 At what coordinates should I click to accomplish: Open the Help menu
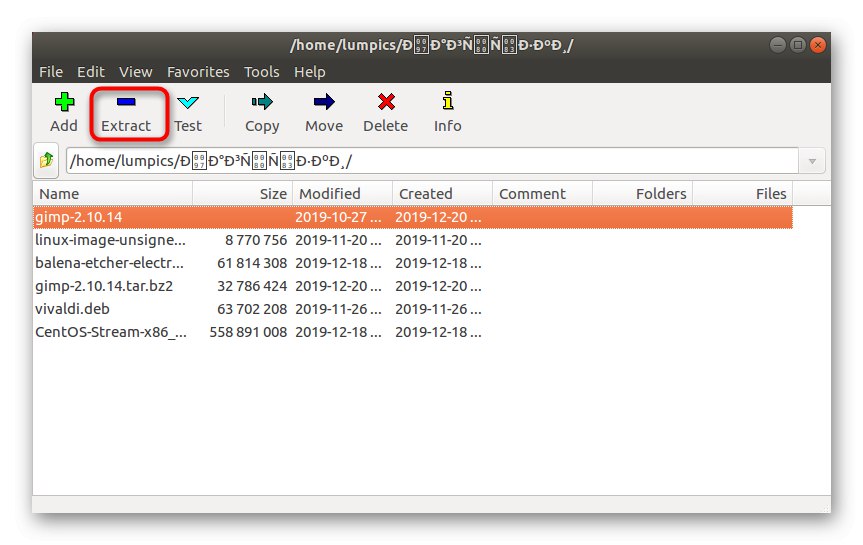coord(309,72)
